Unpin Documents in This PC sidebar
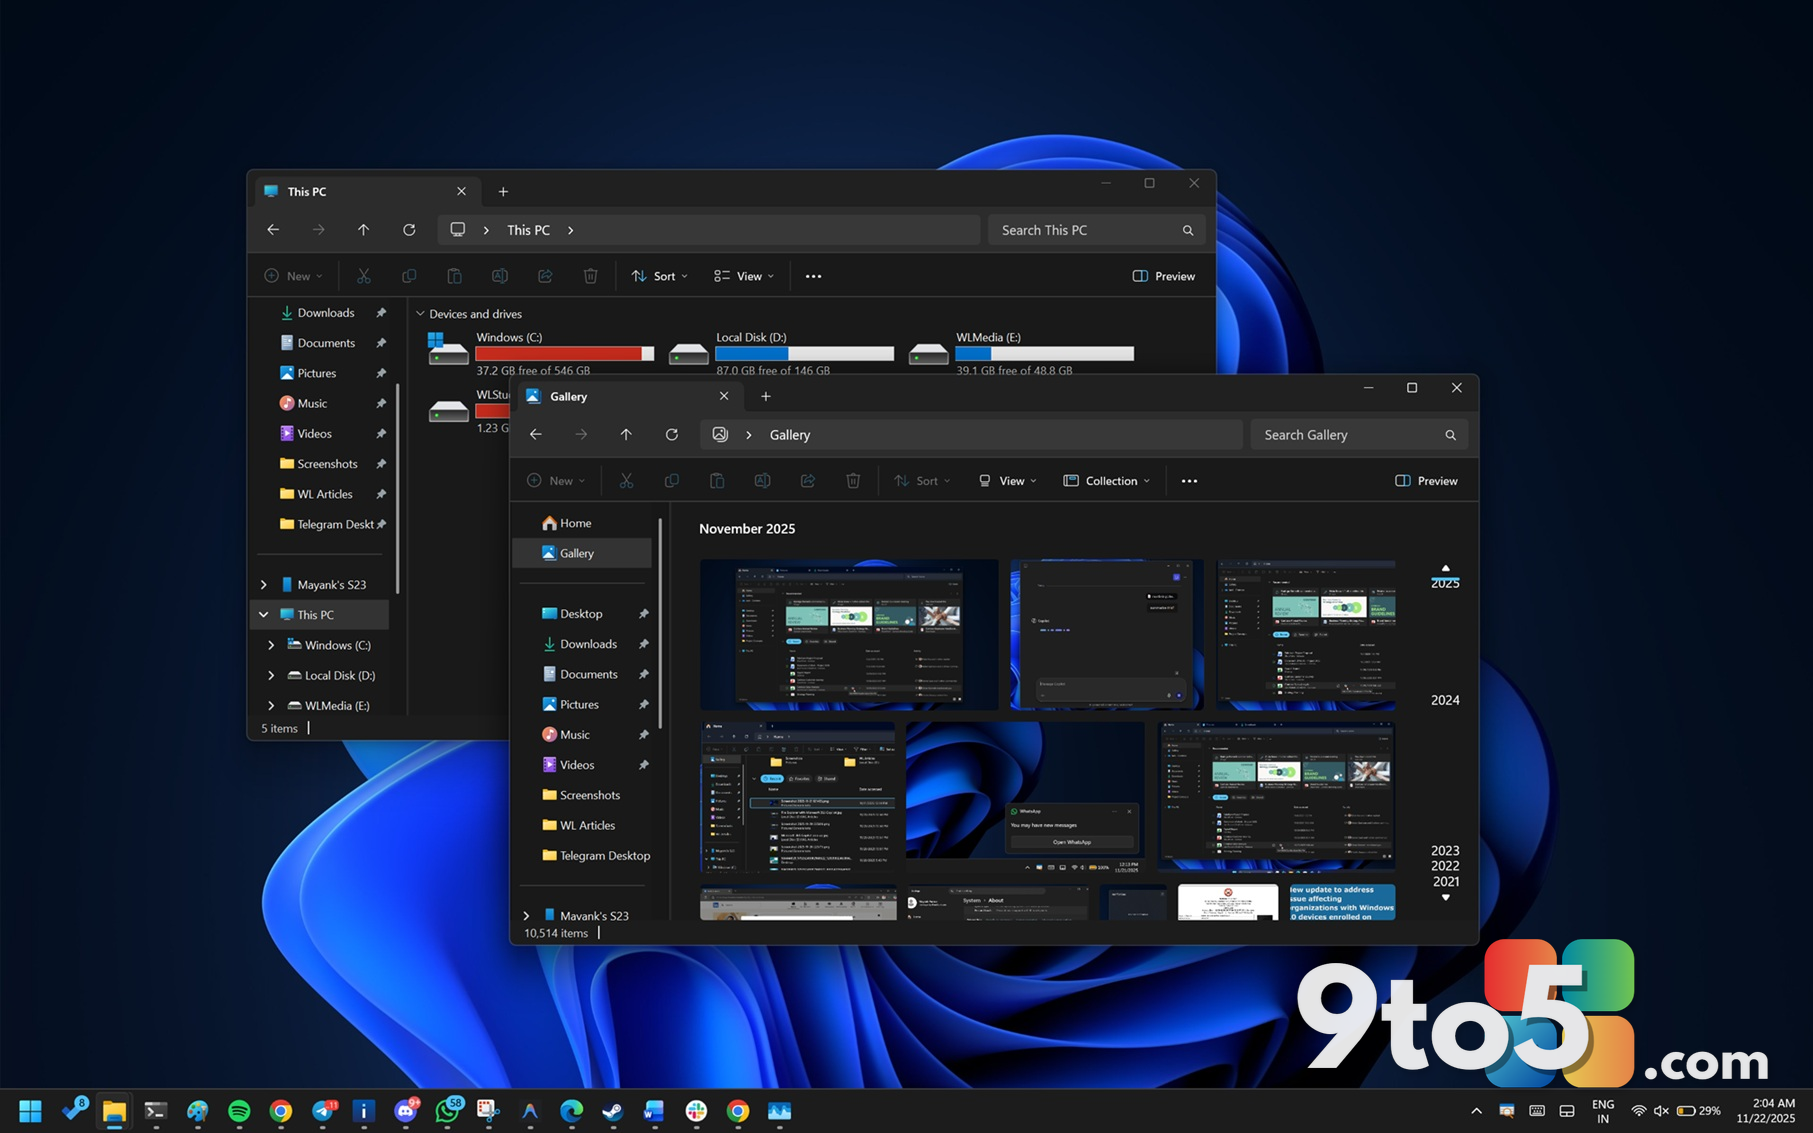 (381, 343)
